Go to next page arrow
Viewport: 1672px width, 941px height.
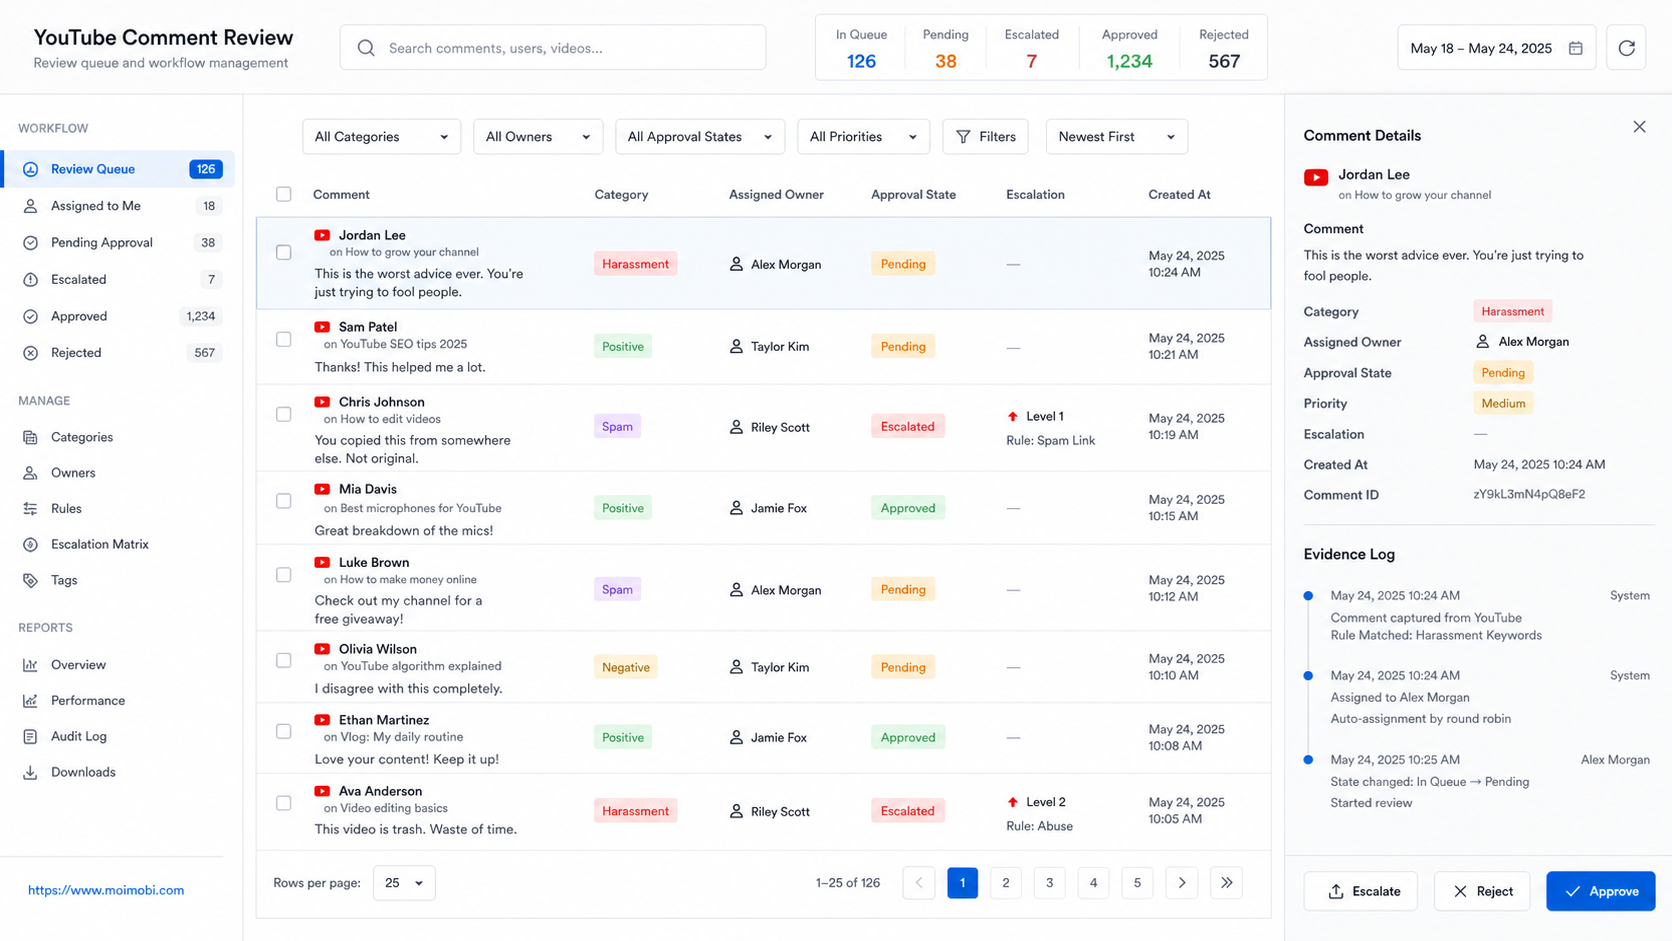[1182, 883]
